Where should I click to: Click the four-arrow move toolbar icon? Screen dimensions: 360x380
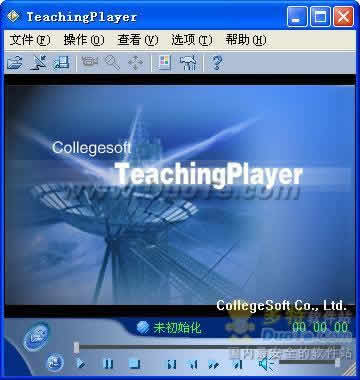pos(135,62)
